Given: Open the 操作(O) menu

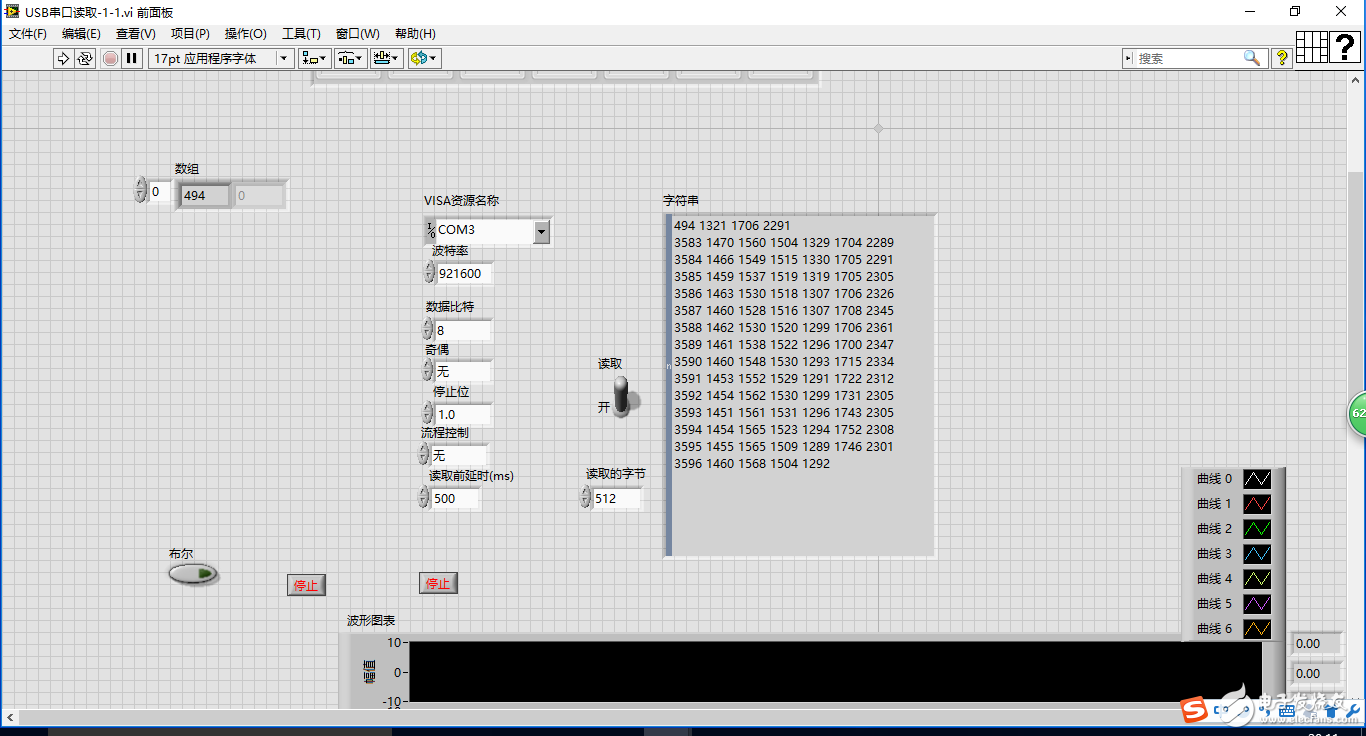Looking at the screenshot, I should click(246, 34).
